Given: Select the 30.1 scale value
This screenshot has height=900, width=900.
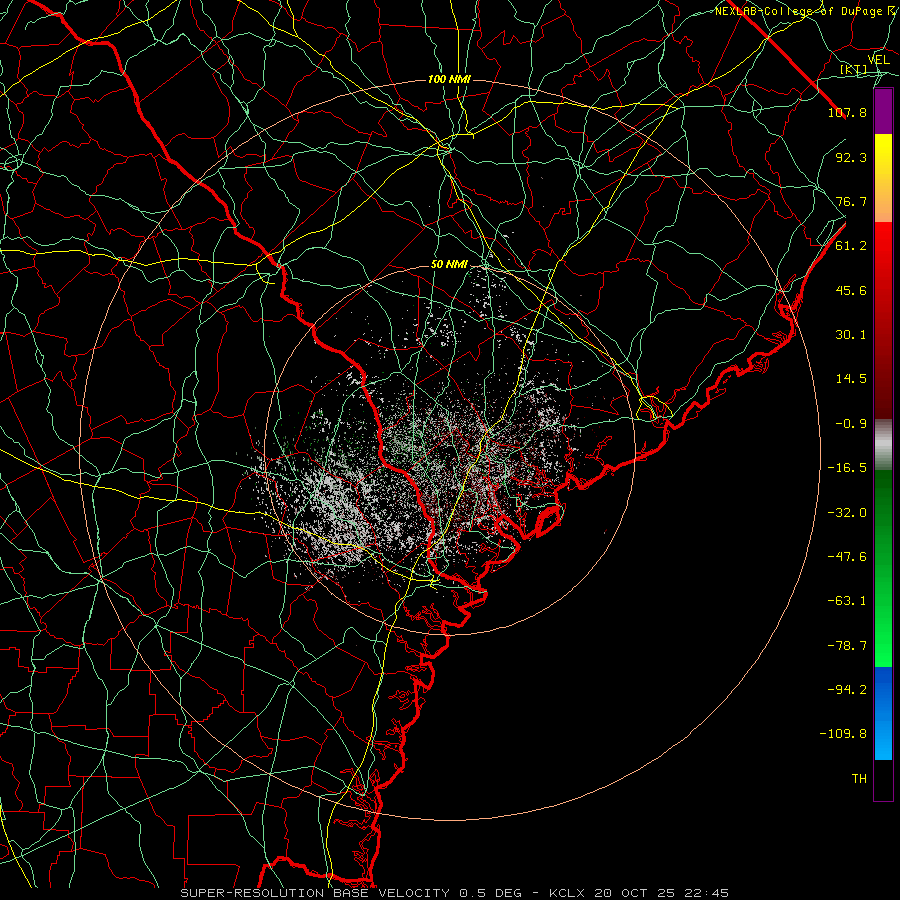Looking at the screenshot, I should [851, 335].
